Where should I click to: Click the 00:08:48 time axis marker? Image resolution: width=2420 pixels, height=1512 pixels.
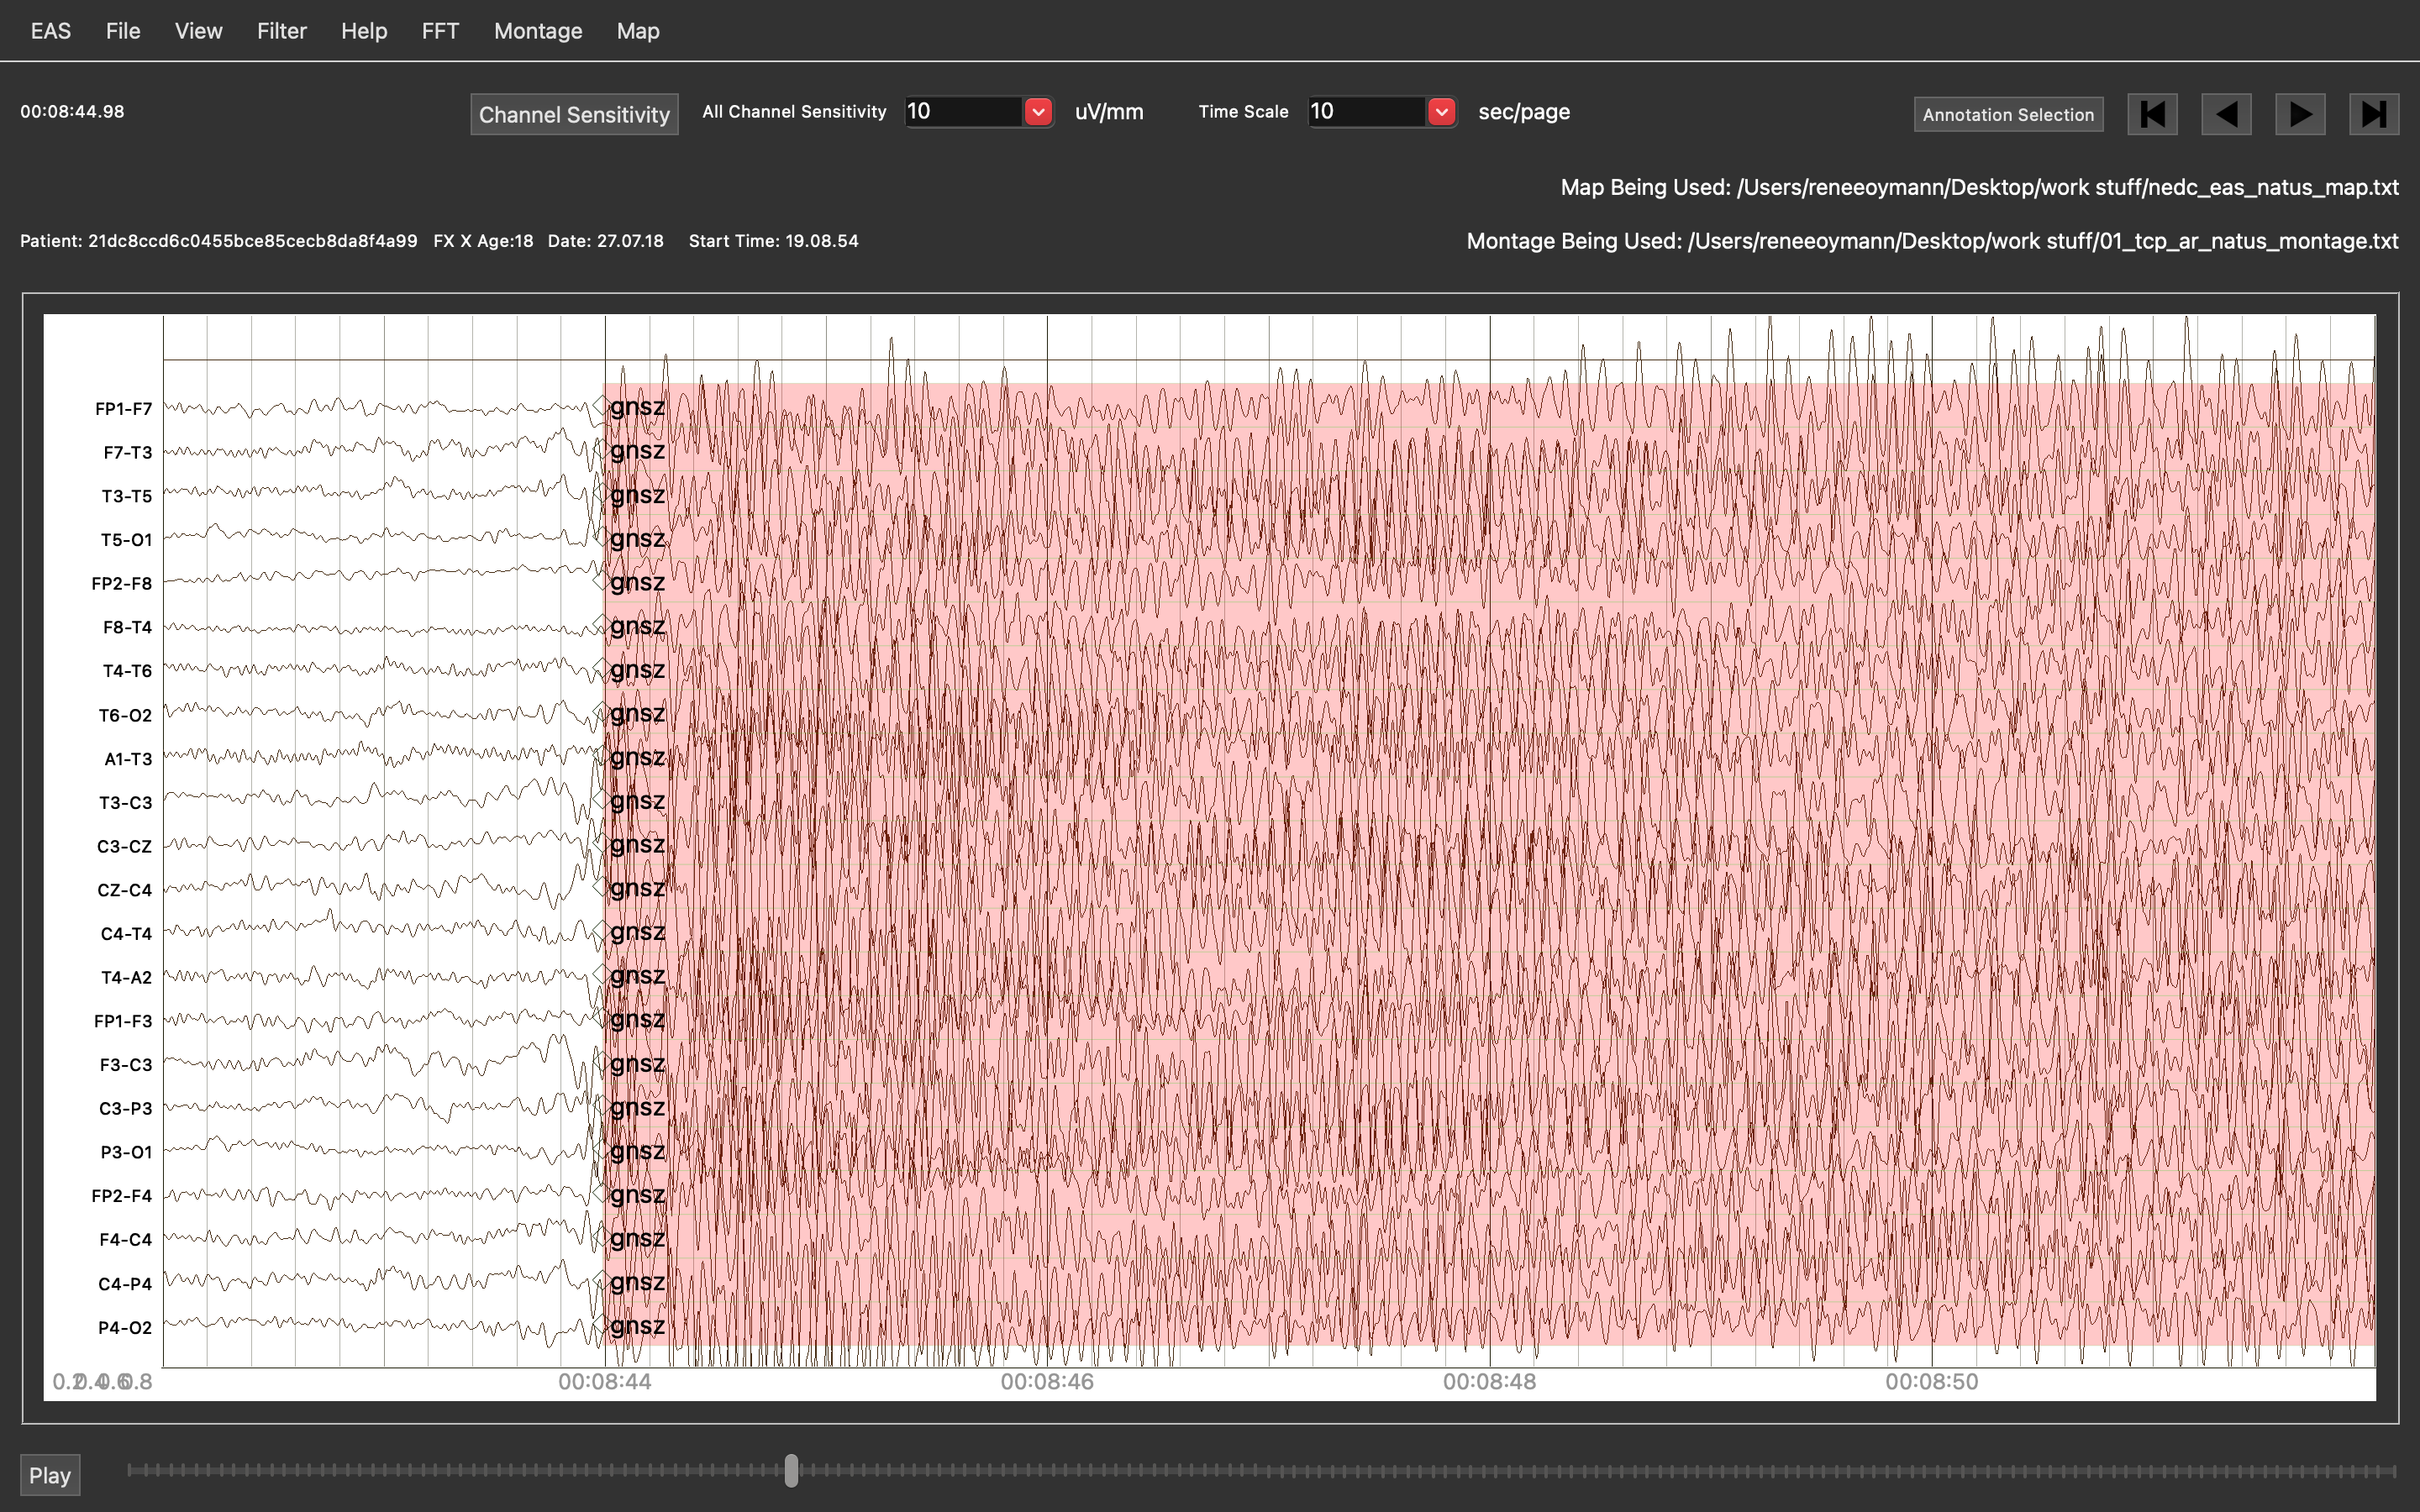tap(1489, 1382)
